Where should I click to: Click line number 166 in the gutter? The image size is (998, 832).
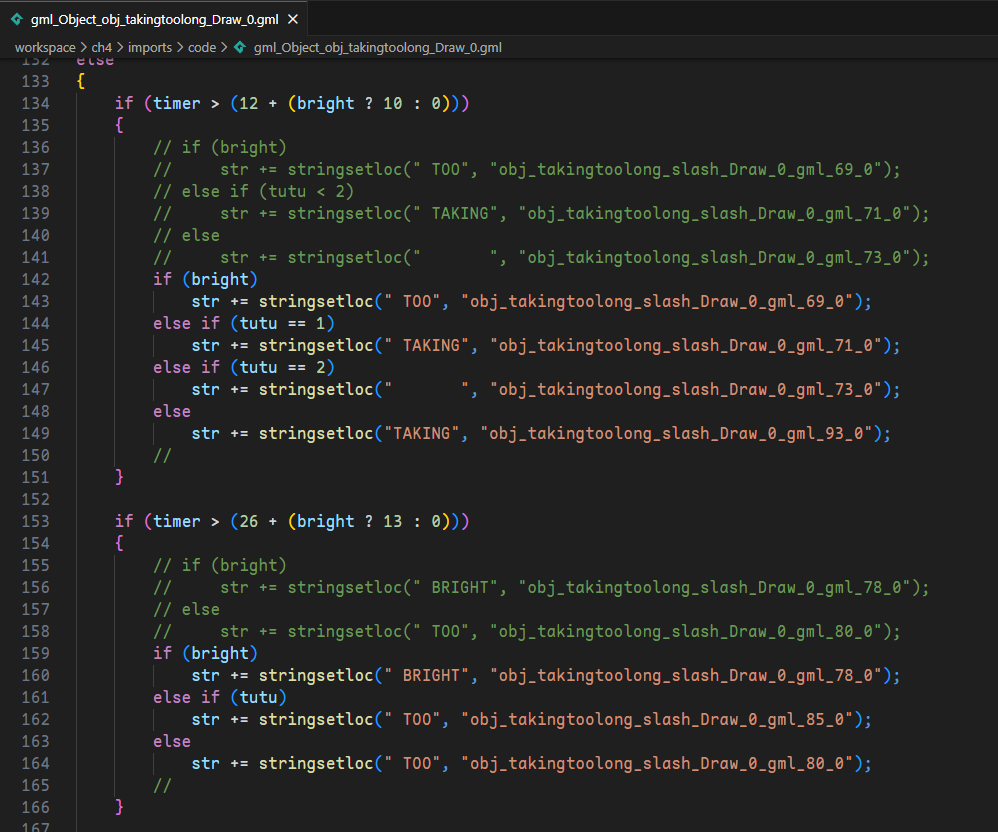[x=36, y=807]
